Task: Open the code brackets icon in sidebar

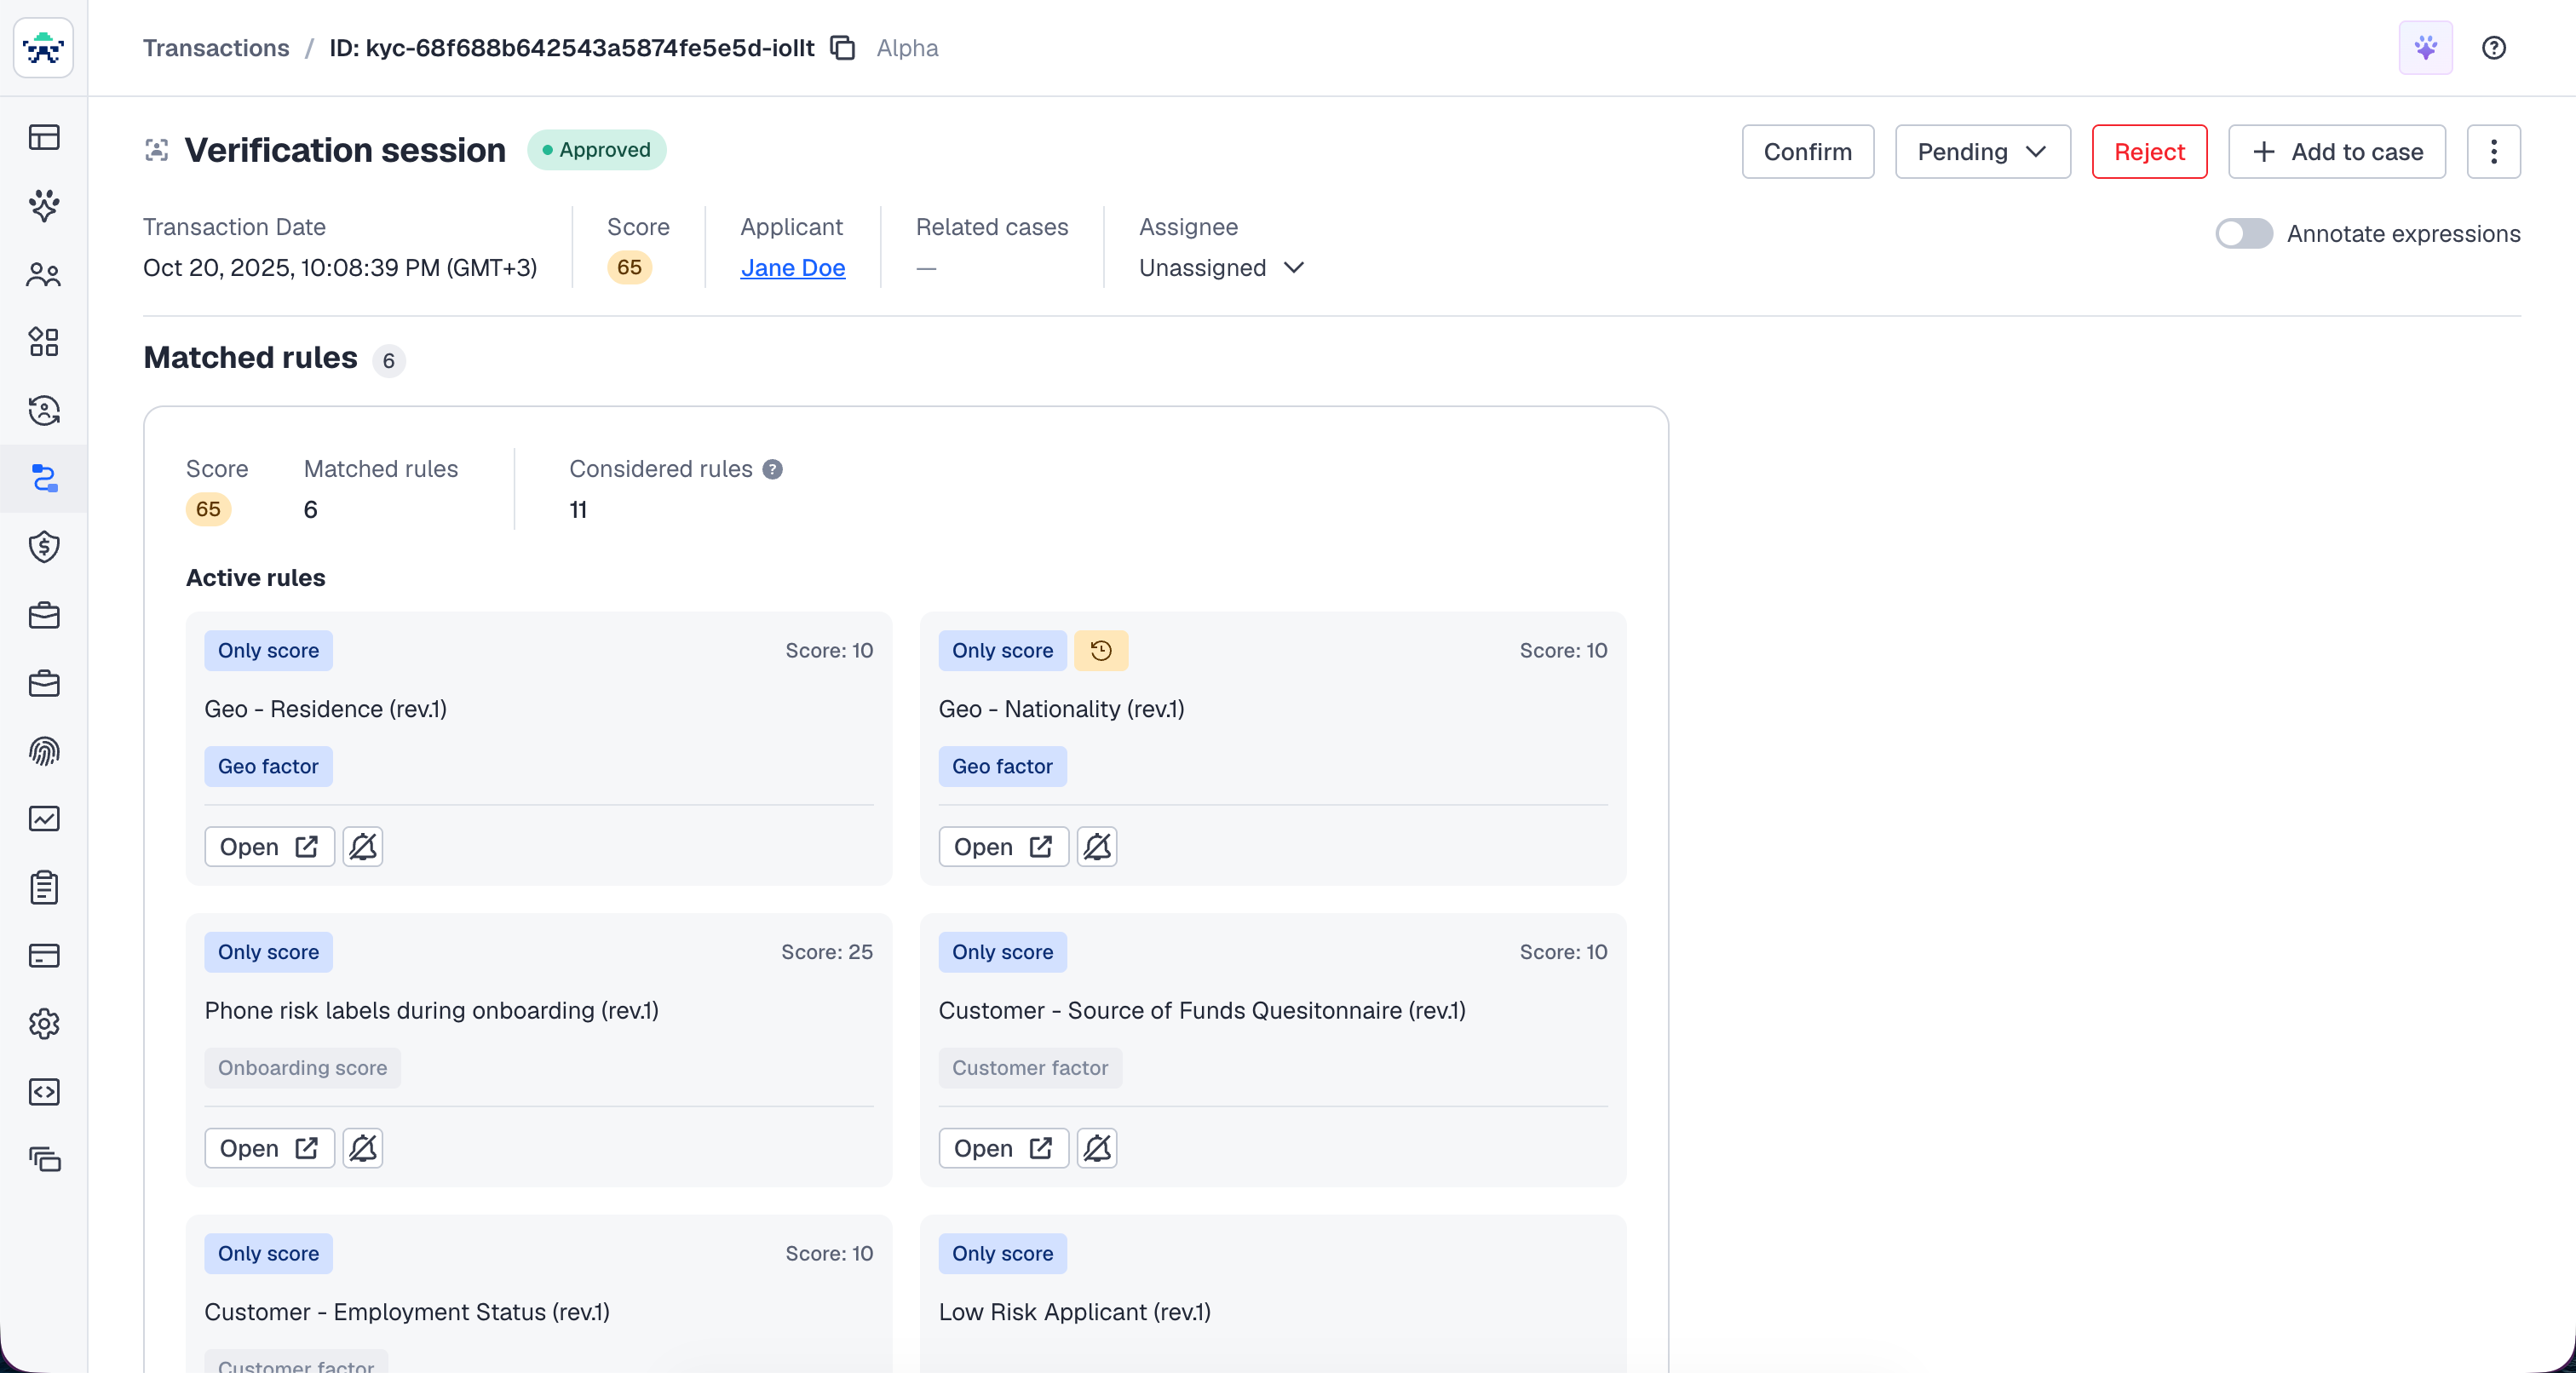Action: coord(44,1092)
